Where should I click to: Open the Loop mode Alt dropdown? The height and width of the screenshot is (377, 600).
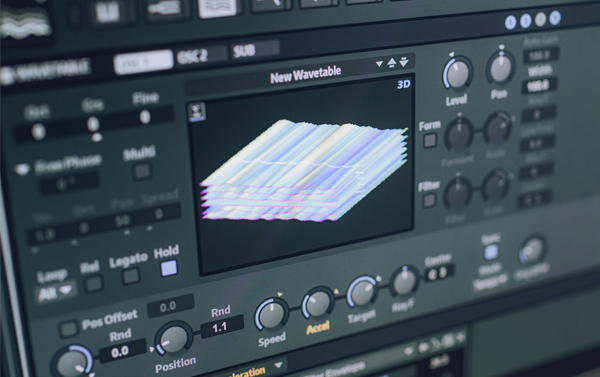click(55, 293)
